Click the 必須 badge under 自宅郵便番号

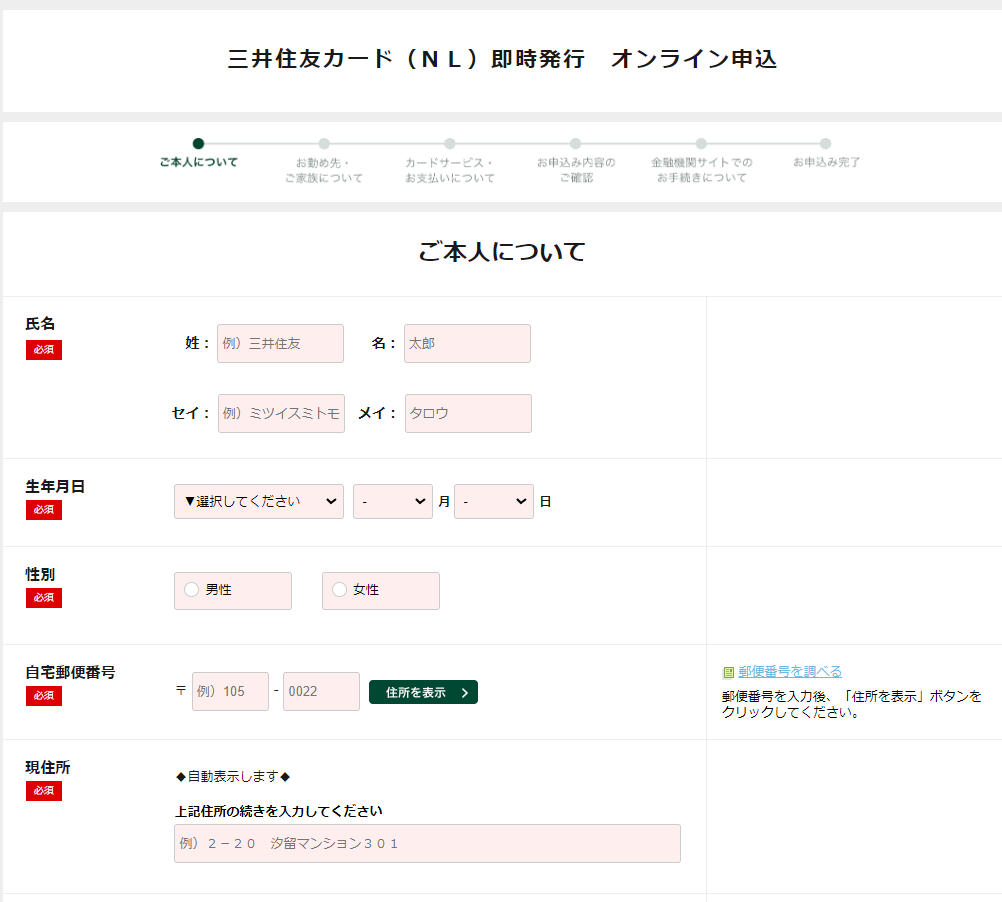(x=44, y=696)
